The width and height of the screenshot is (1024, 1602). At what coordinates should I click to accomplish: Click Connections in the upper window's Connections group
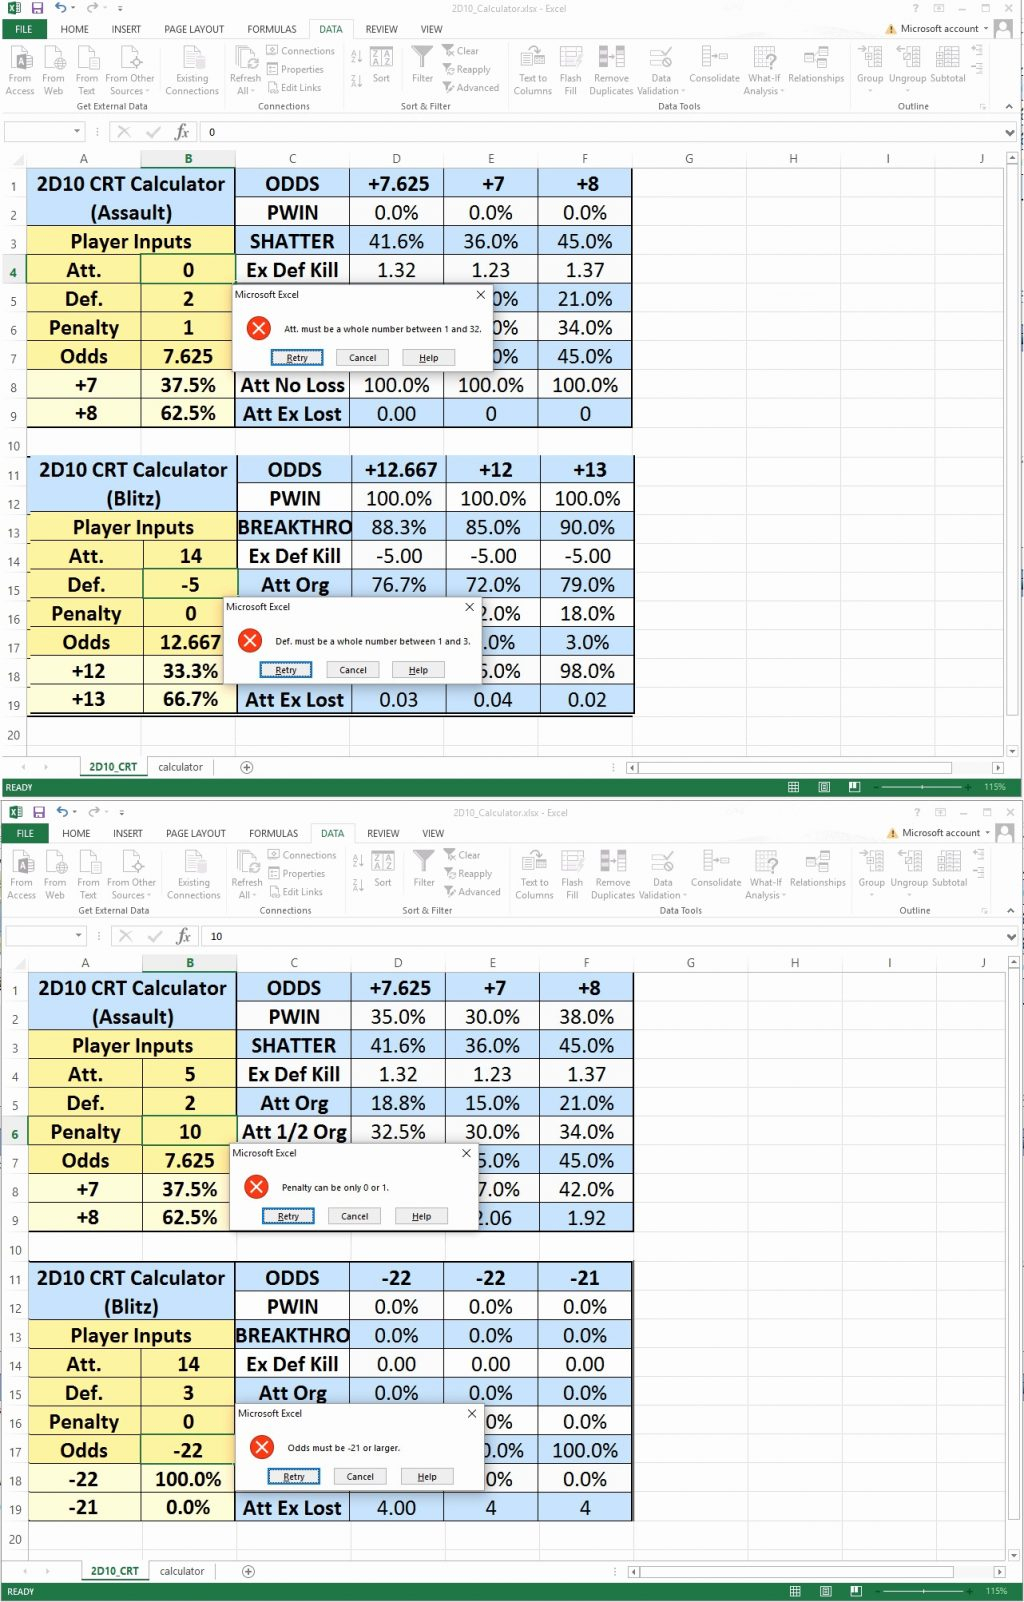tap(300, 51)
